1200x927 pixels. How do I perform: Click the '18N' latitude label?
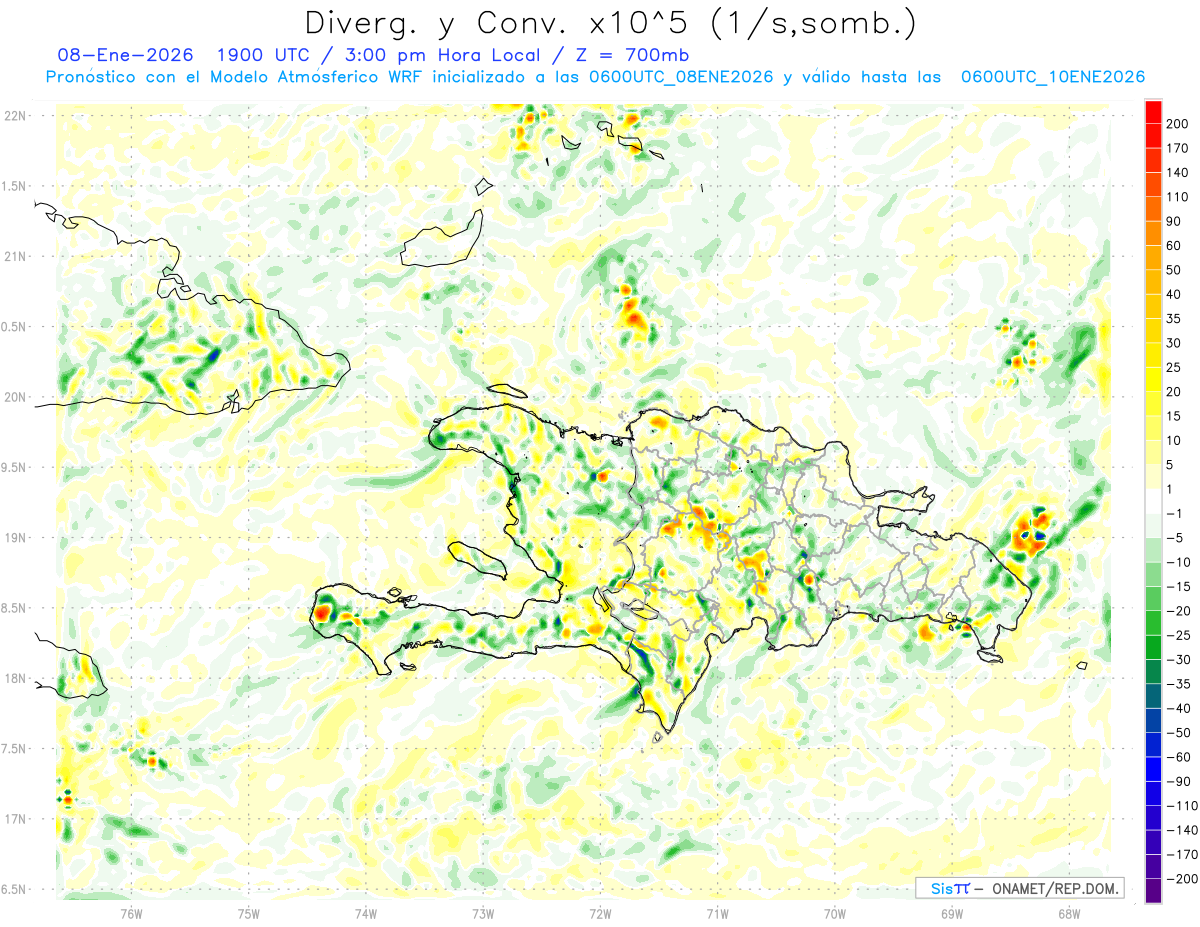pos(15,679)
